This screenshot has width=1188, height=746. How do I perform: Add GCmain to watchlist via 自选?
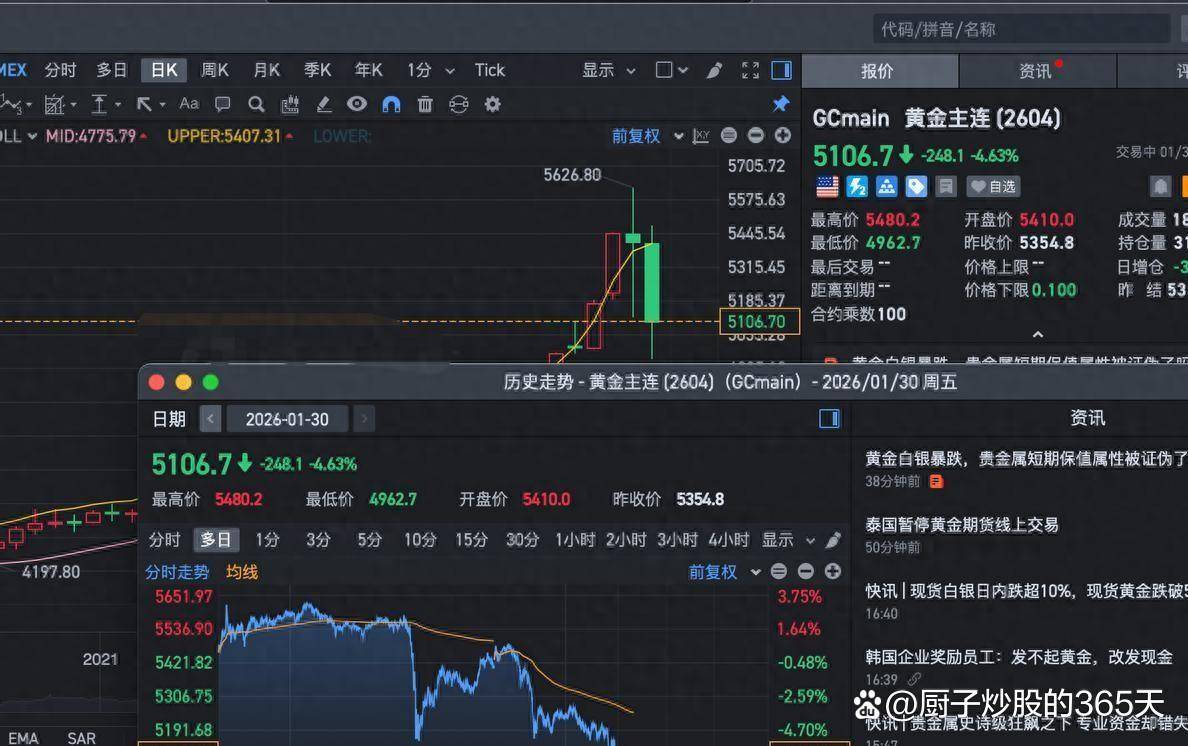tap(993, 186)
